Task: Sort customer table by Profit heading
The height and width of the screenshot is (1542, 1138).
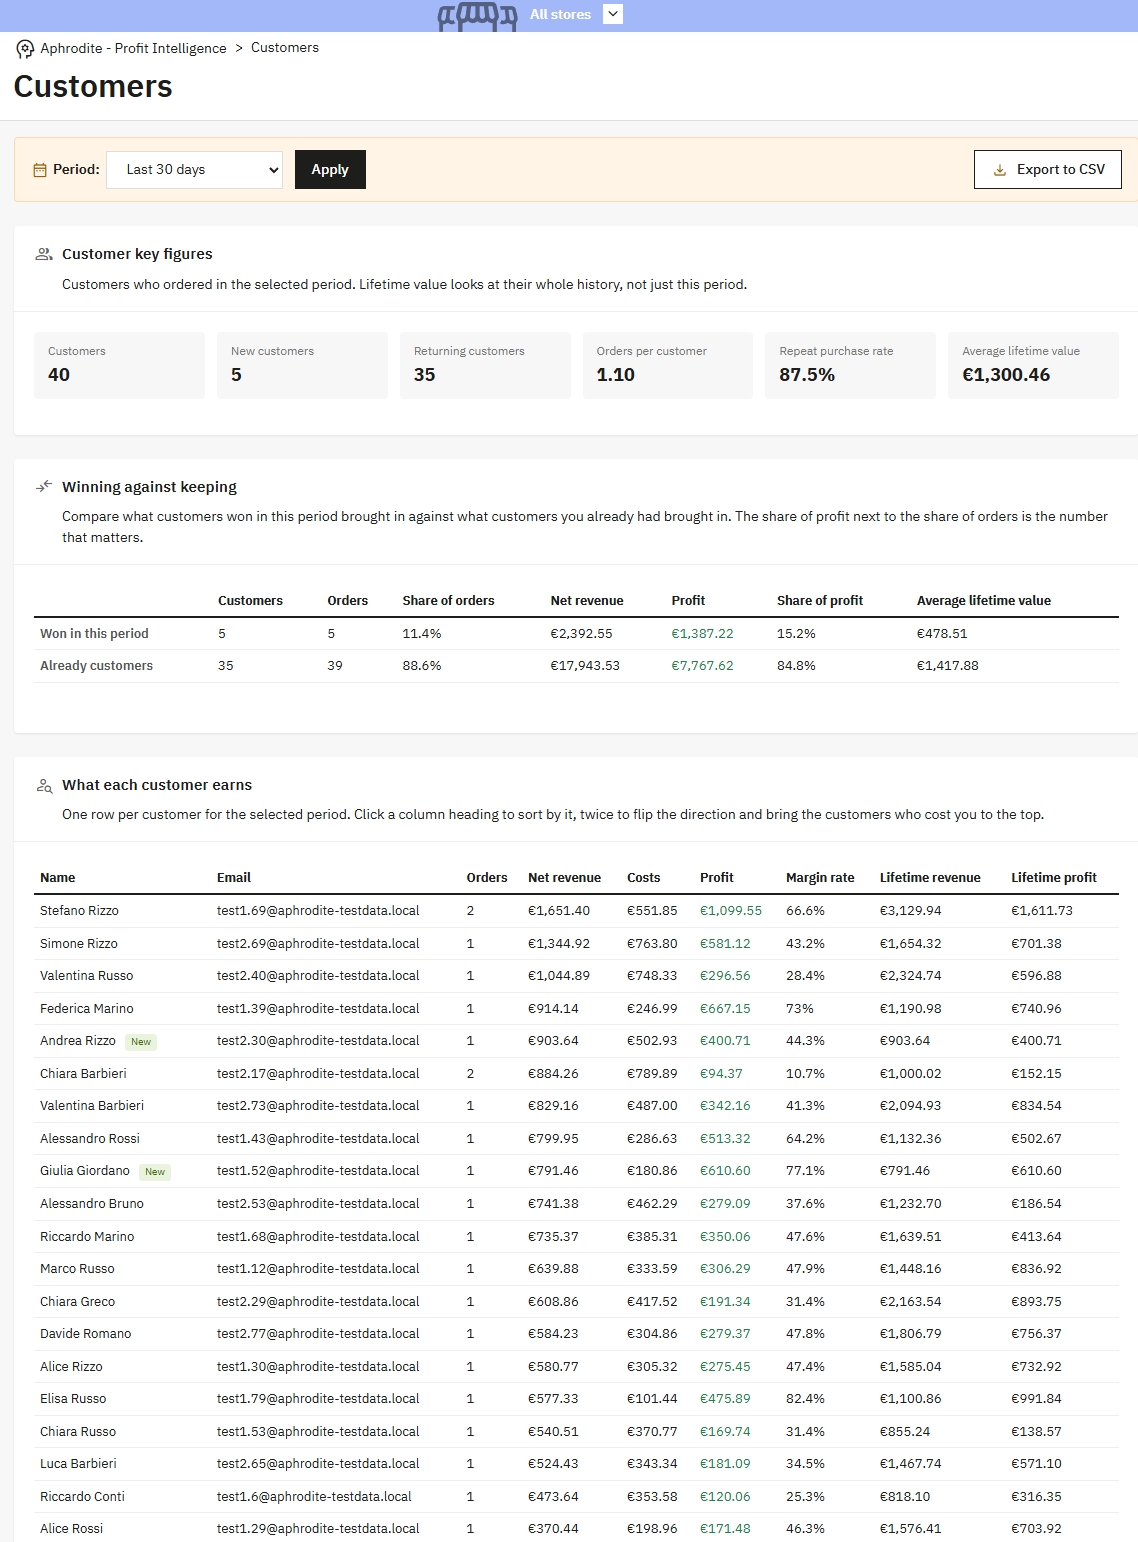Action: tap(716, 878)
